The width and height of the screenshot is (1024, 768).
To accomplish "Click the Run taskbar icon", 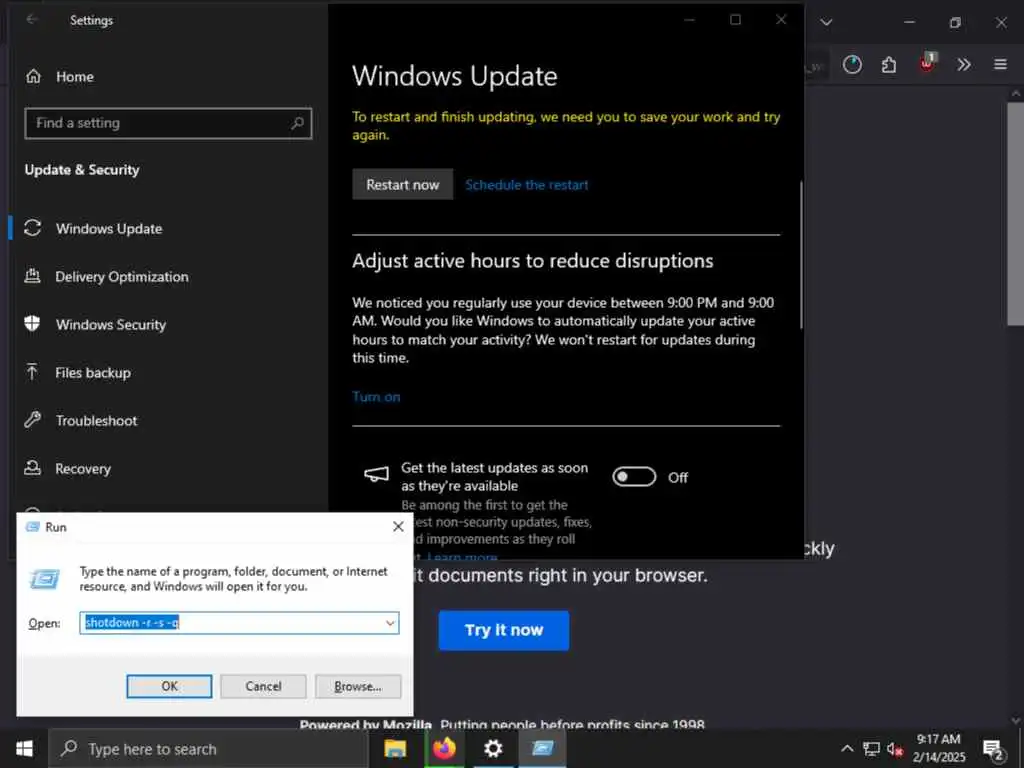I will click(x=542, y=748).
